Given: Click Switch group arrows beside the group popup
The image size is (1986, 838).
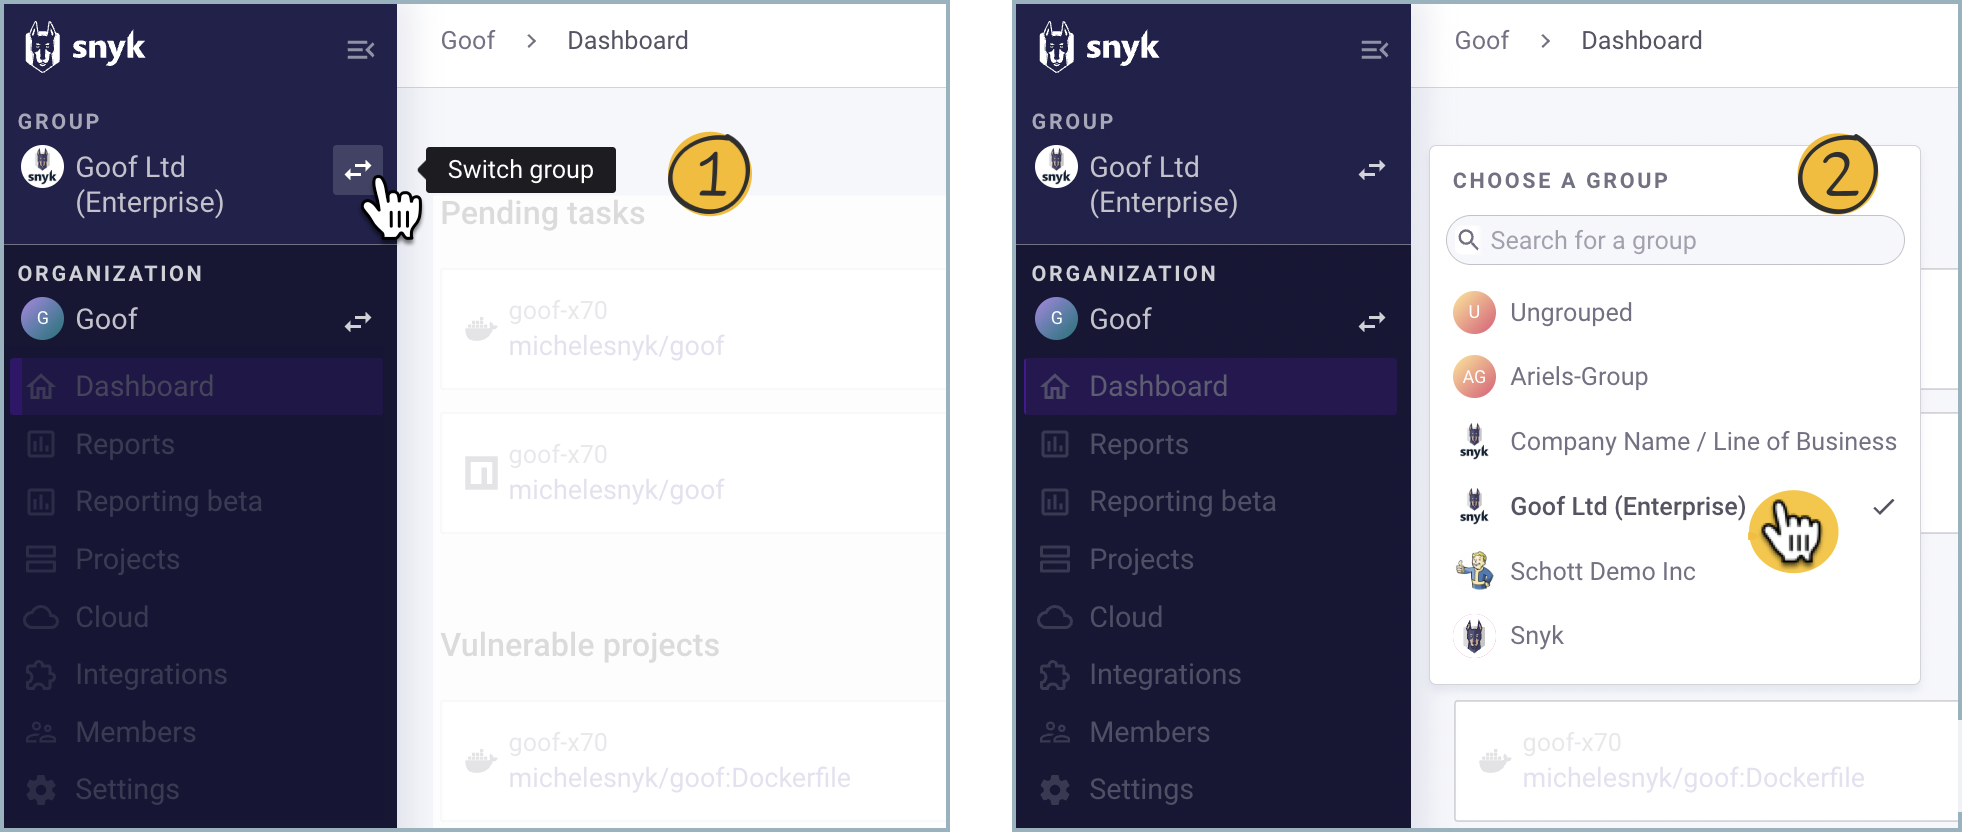Looking at the screenshot, I should (x=1371, y=170).
